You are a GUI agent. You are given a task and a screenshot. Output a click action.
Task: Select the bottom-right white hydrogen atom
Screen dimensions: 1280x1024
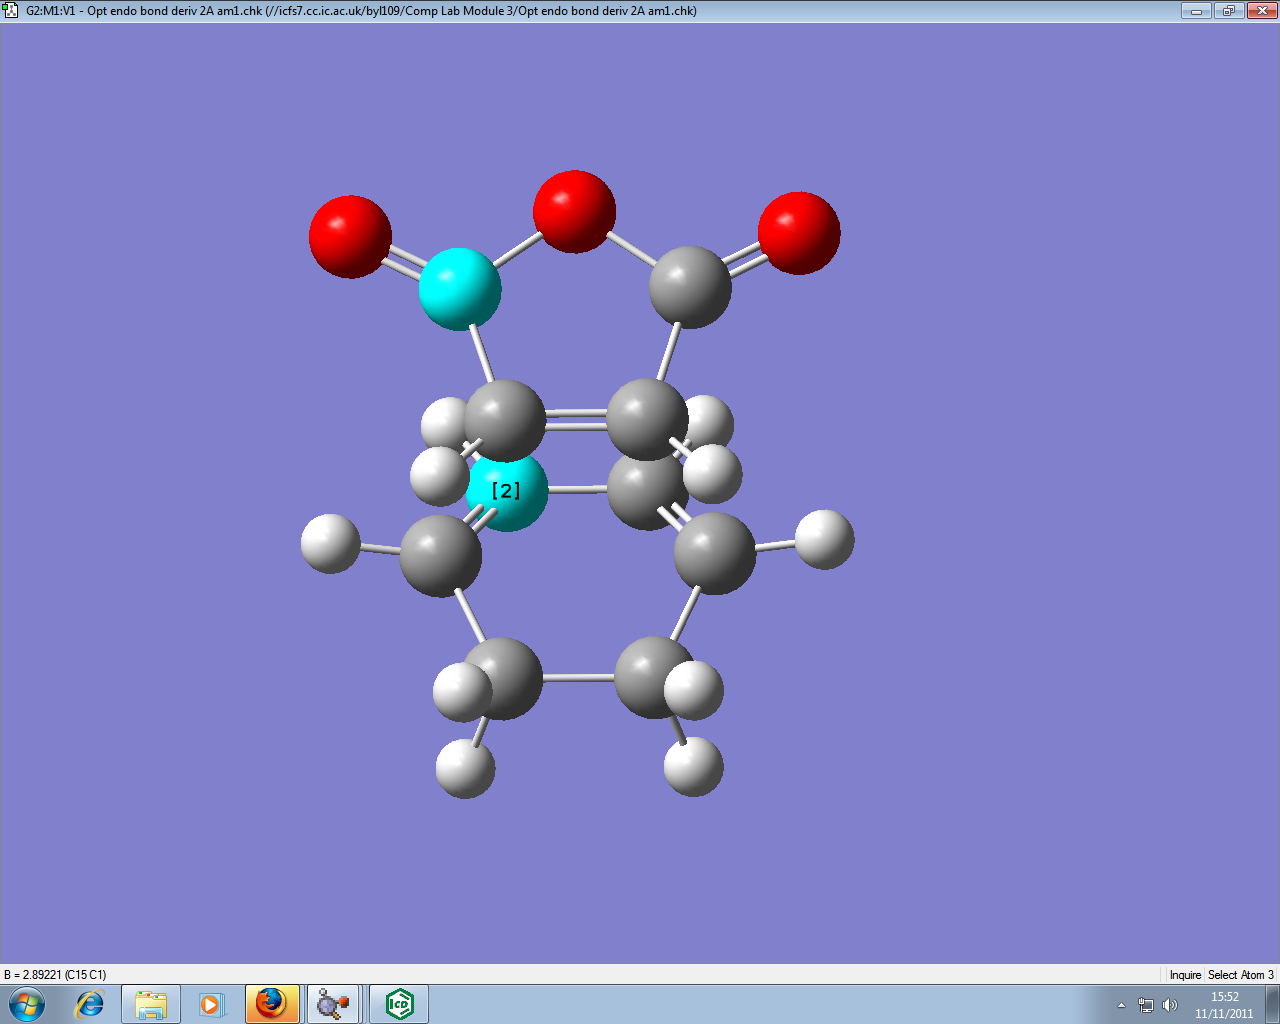click(693, 766)
